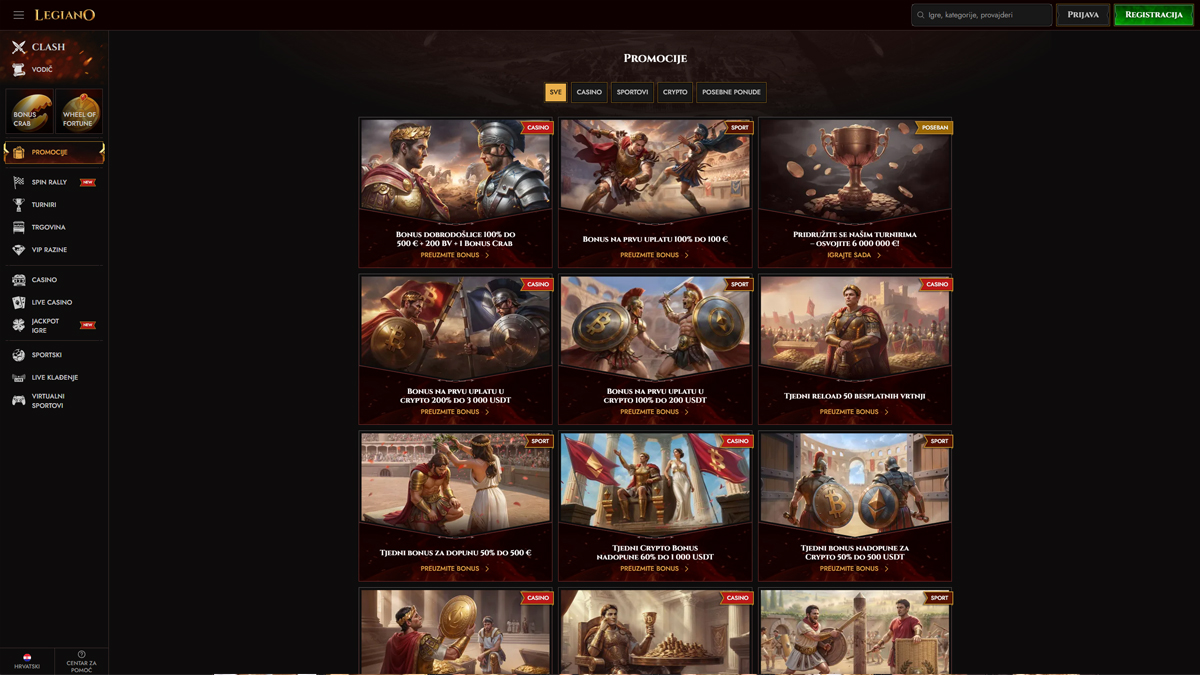Open the Wheel of Fortune icon
The image size is (1200, 675).
click(x=79, y=111)
